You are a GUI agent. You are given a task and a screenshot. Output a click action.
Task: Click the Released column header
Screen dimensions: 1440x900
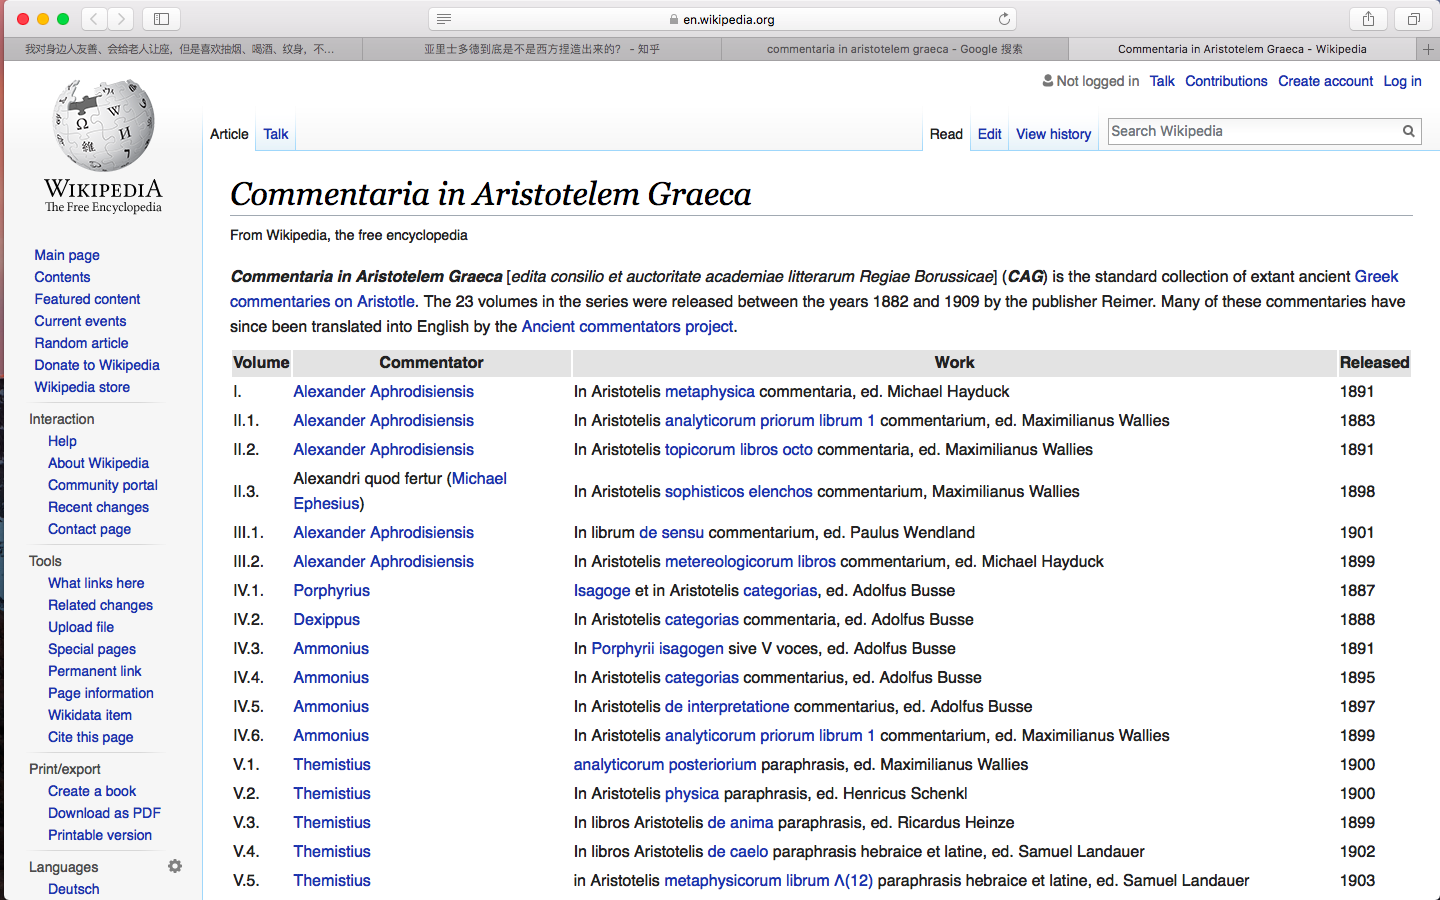(x=1374, y=362)
